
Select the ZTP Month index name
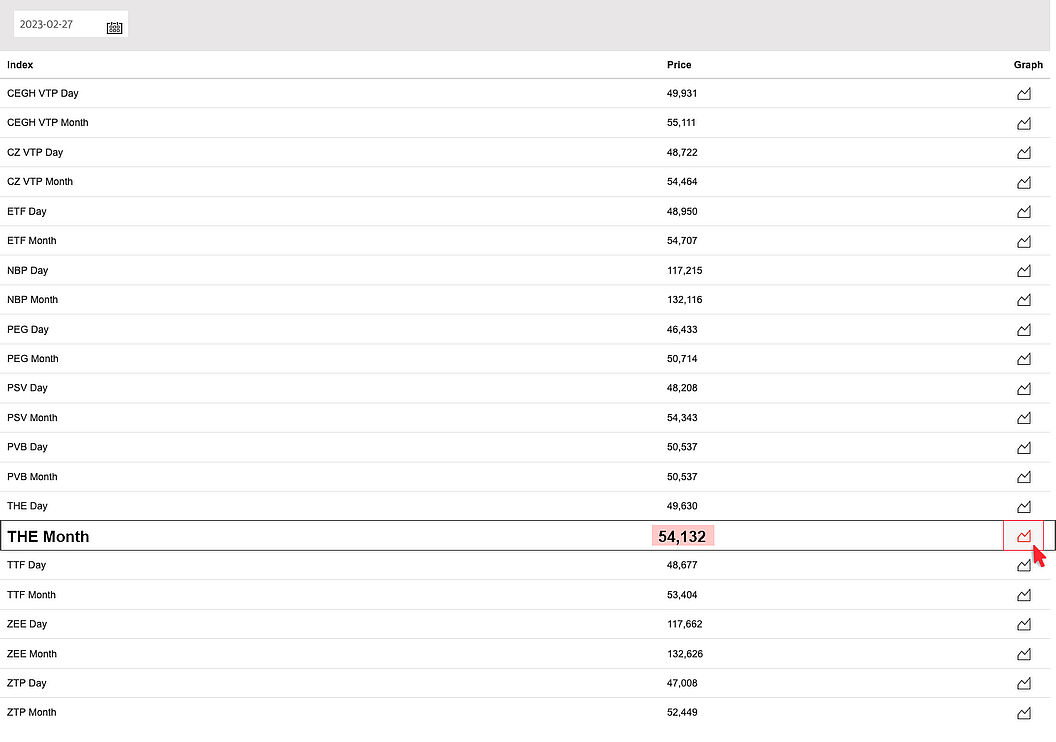[x=32, y=712]
